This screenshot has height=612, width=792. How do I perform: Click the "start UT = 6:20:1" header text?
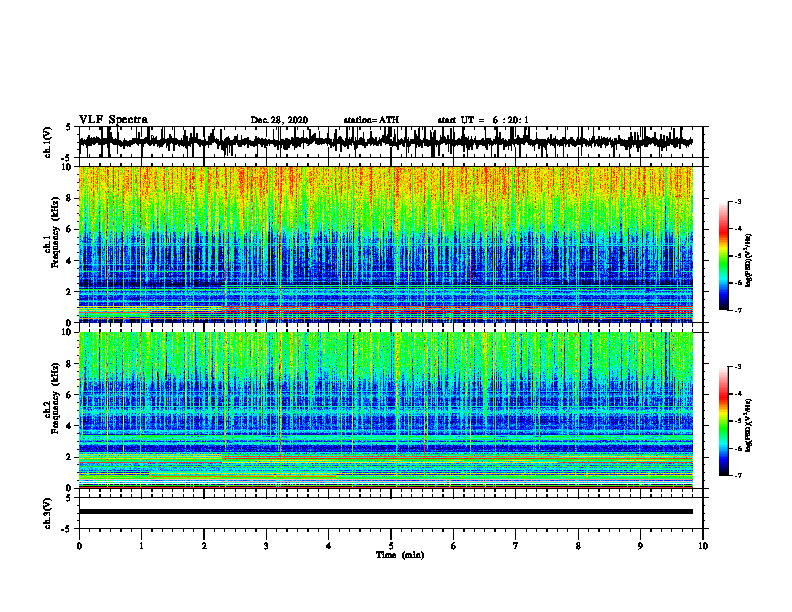point(483,120)
